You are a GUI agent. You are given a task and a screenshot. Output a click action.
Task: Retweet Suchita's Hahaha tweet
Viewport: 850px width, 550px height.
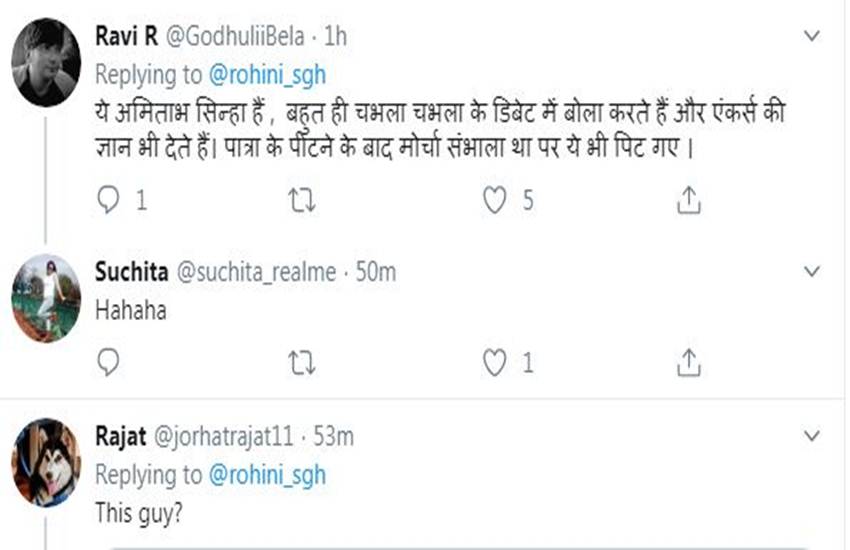301,360
